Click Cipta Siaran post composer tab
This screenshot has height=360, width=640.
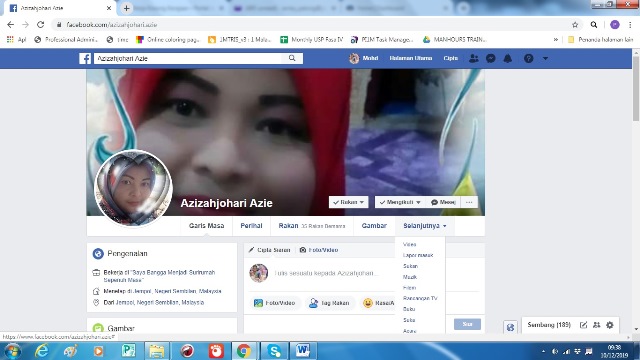tap(269, 250)
